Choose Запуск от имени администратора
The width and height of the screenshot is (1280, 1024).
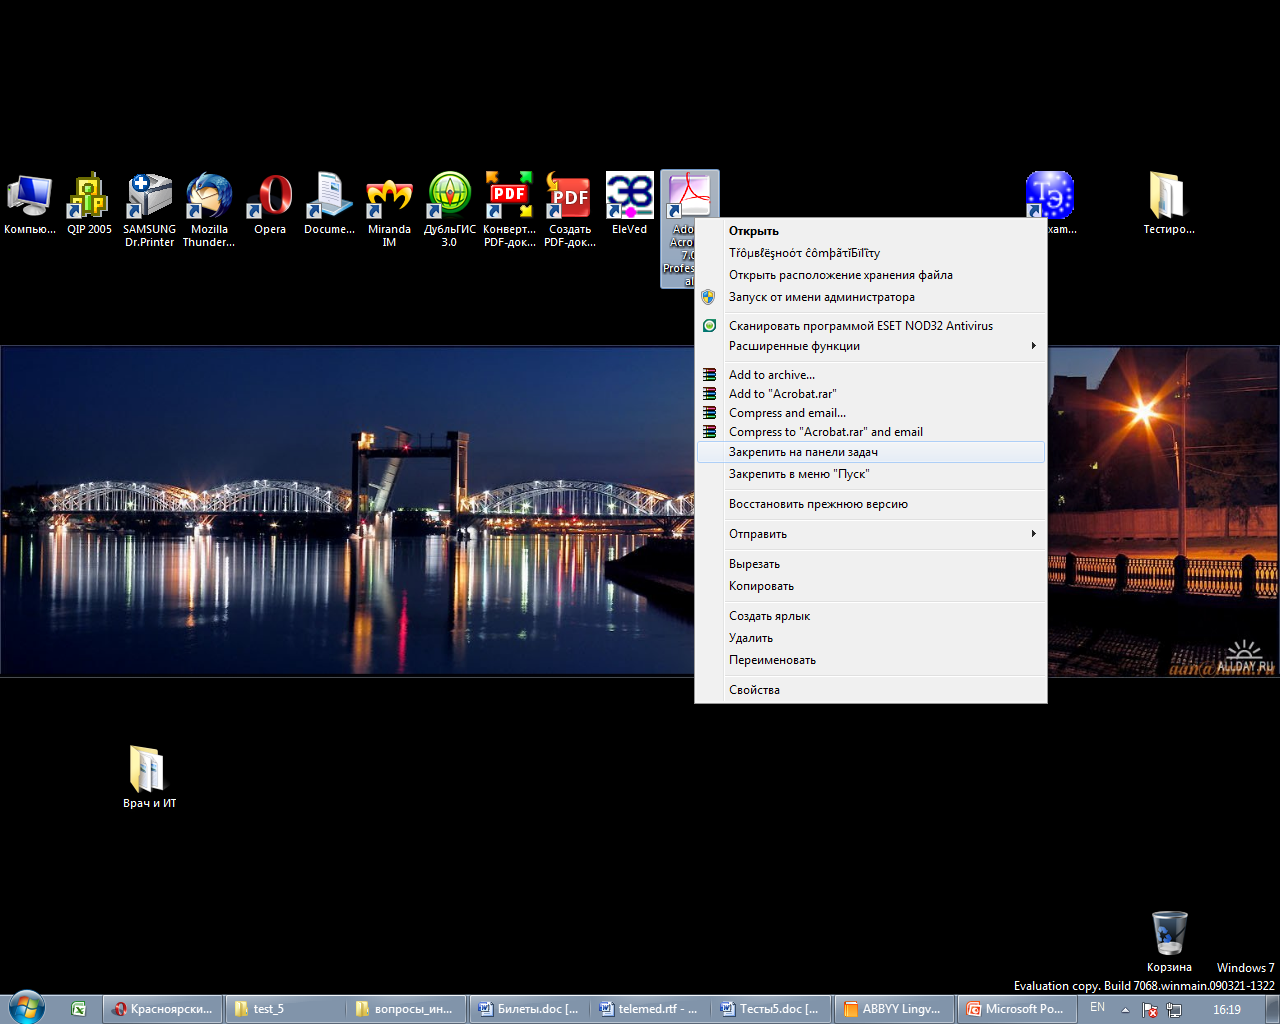click(x=871, y=297)
